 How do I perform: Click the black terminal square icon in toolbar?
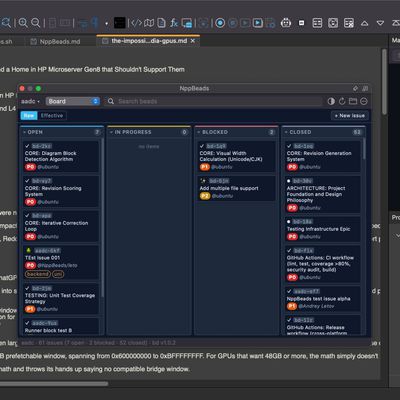click(120, 23)
